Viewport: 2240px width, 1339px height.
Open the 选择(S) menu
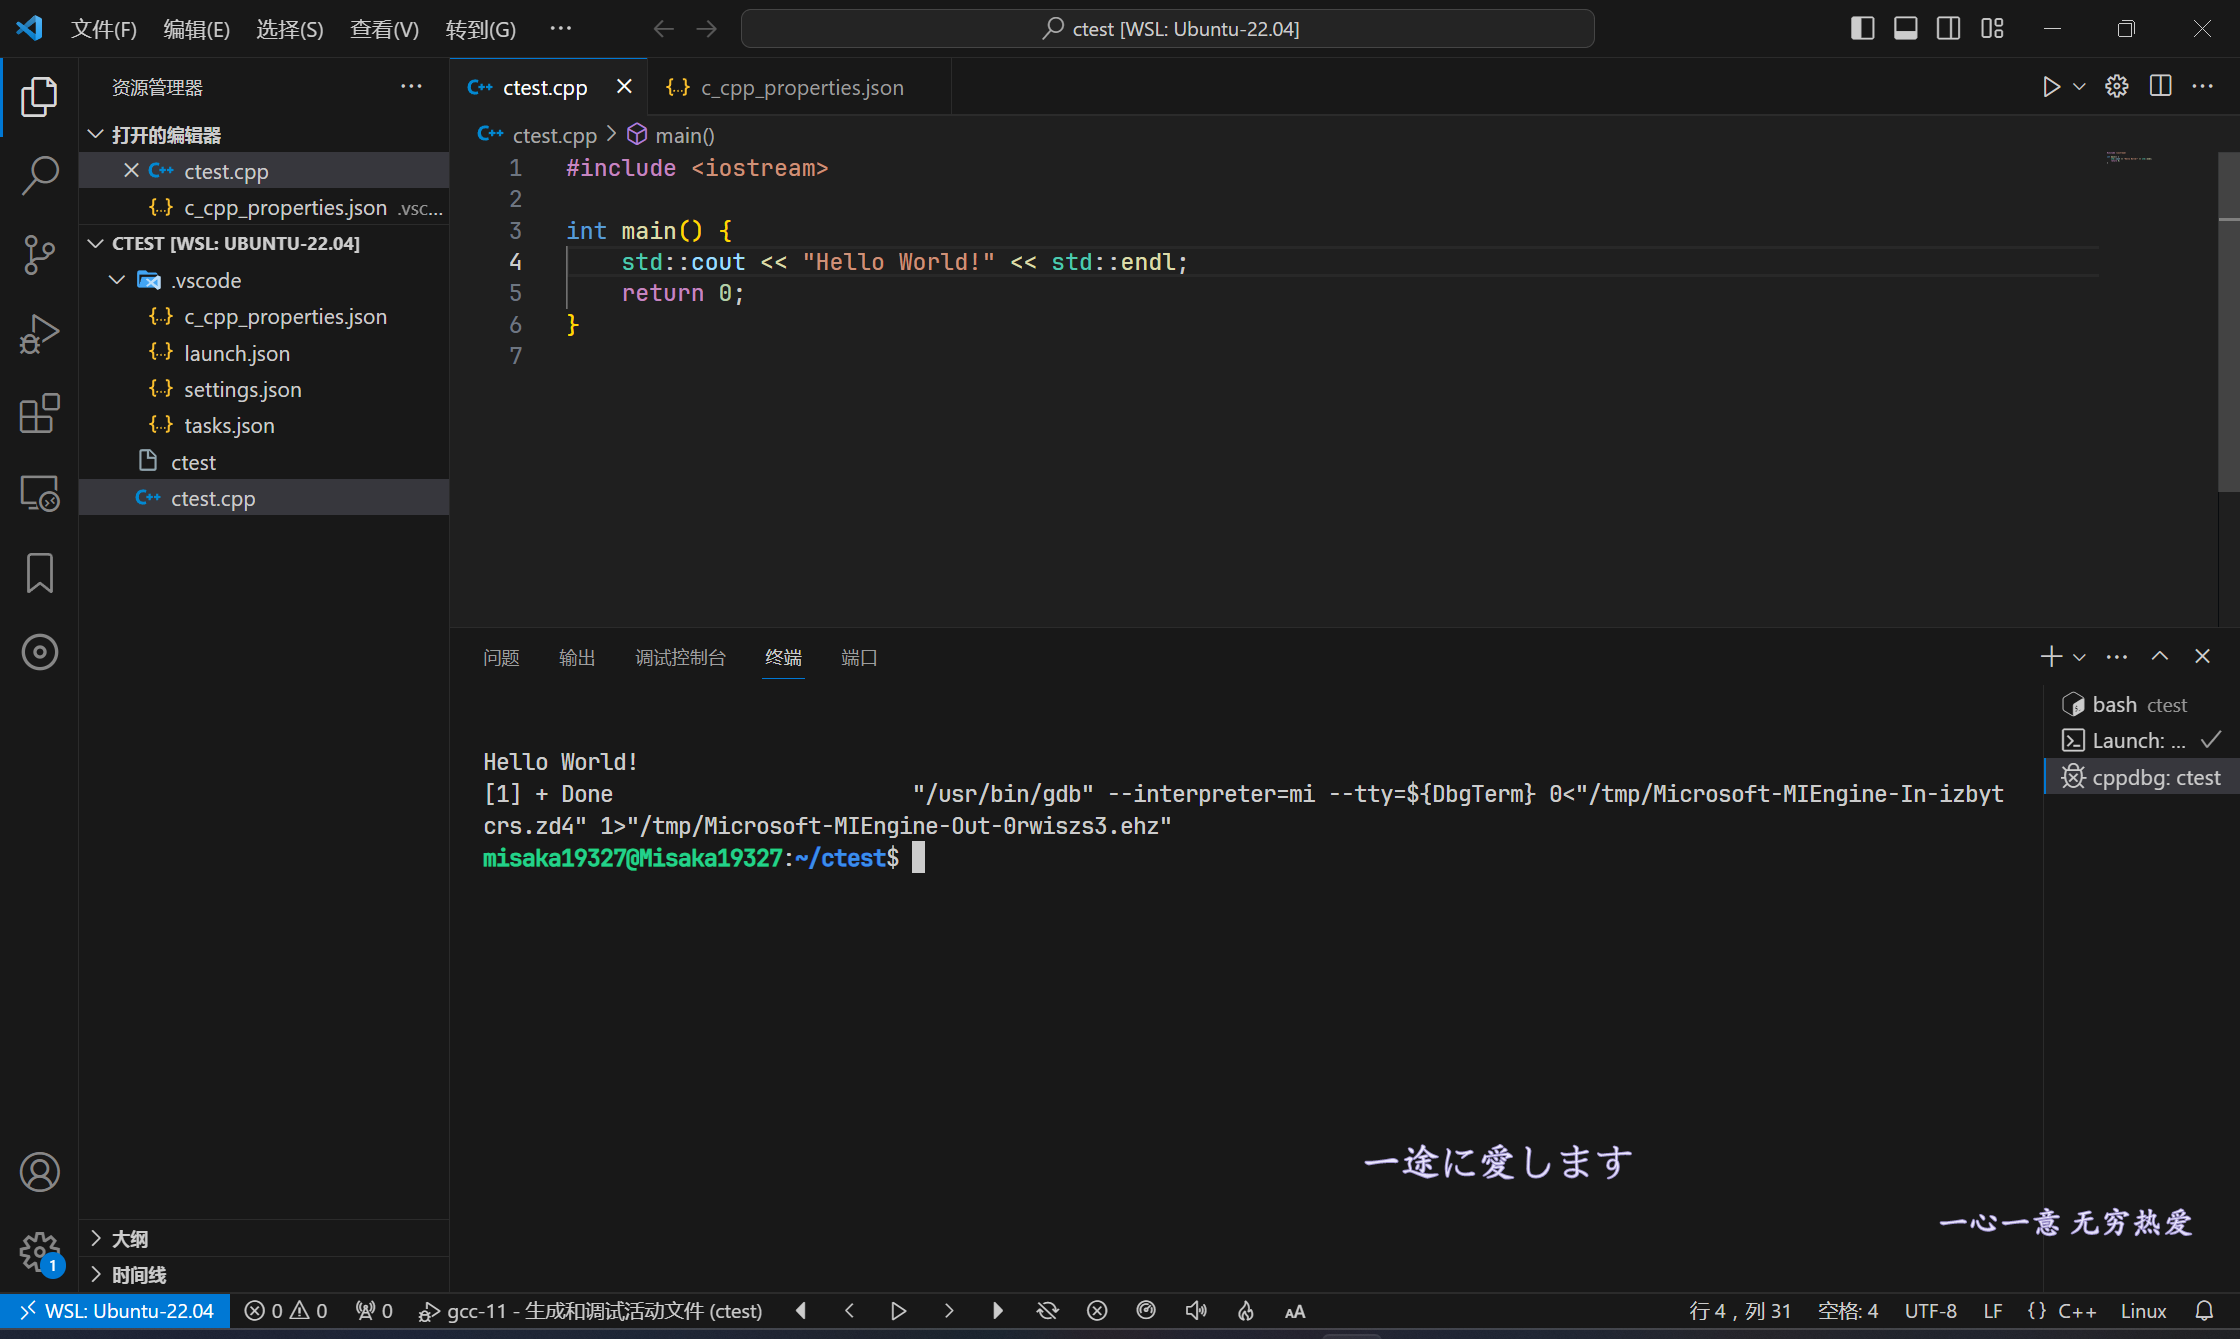[289, 29]
